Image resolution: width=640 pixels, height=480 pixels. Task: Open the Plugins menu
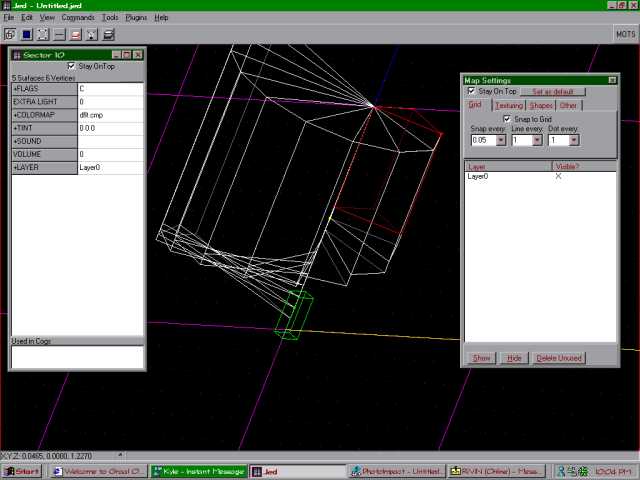point(136,18)
